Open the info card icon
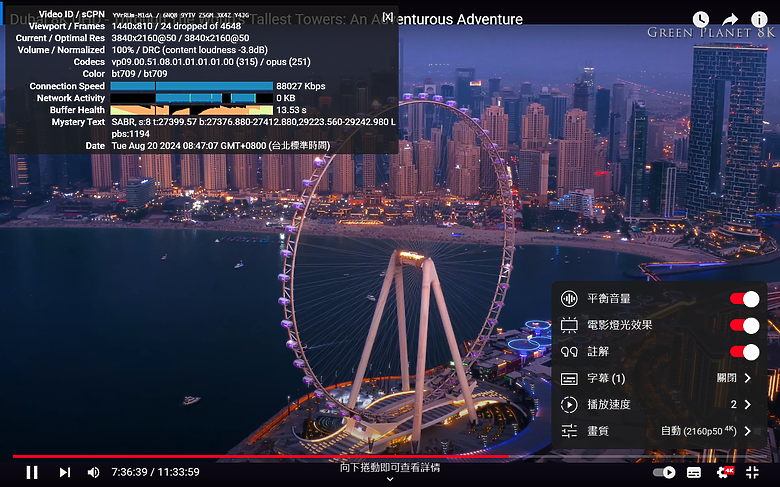 [759, 19]
